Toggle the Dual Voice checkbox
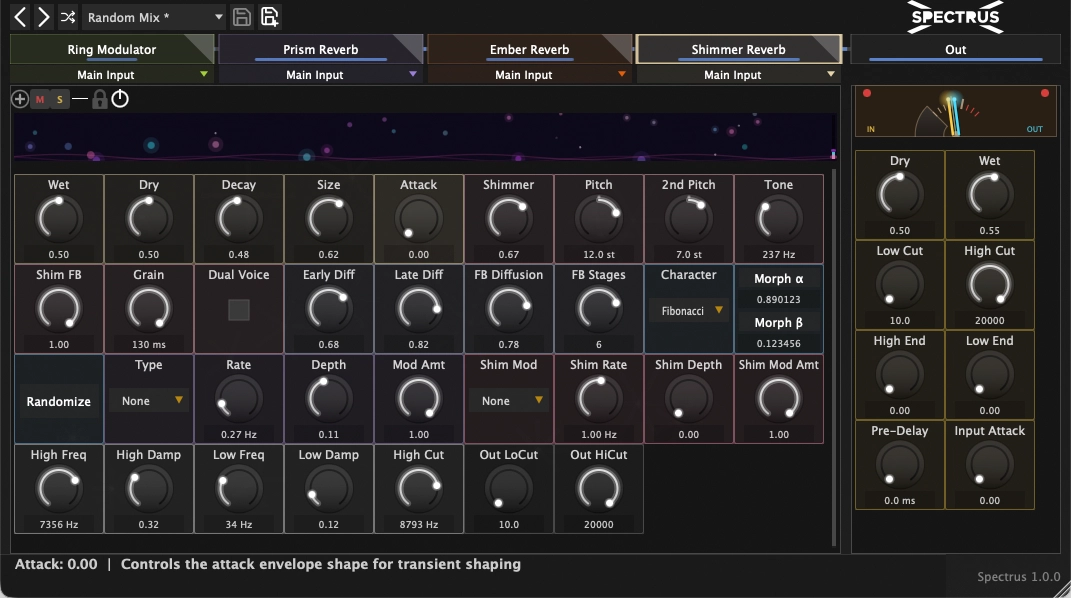This screenshot has height=598, width=1071. point(238,310)
